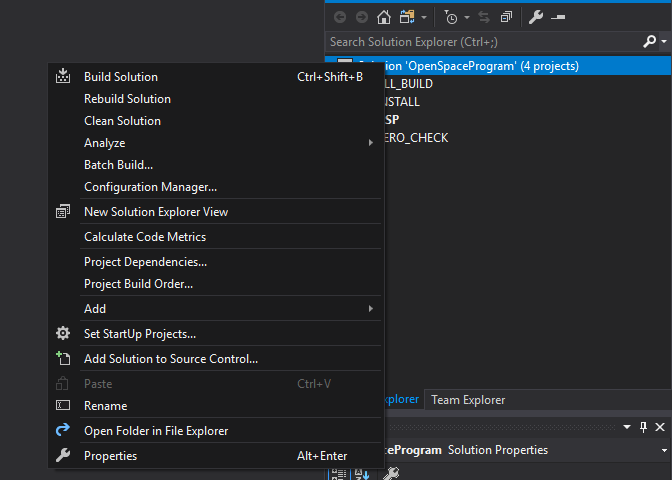The height and width of the screenshot is (480, 672).
Task: Choose Rename from the context menu
Action: coord(216,406)
